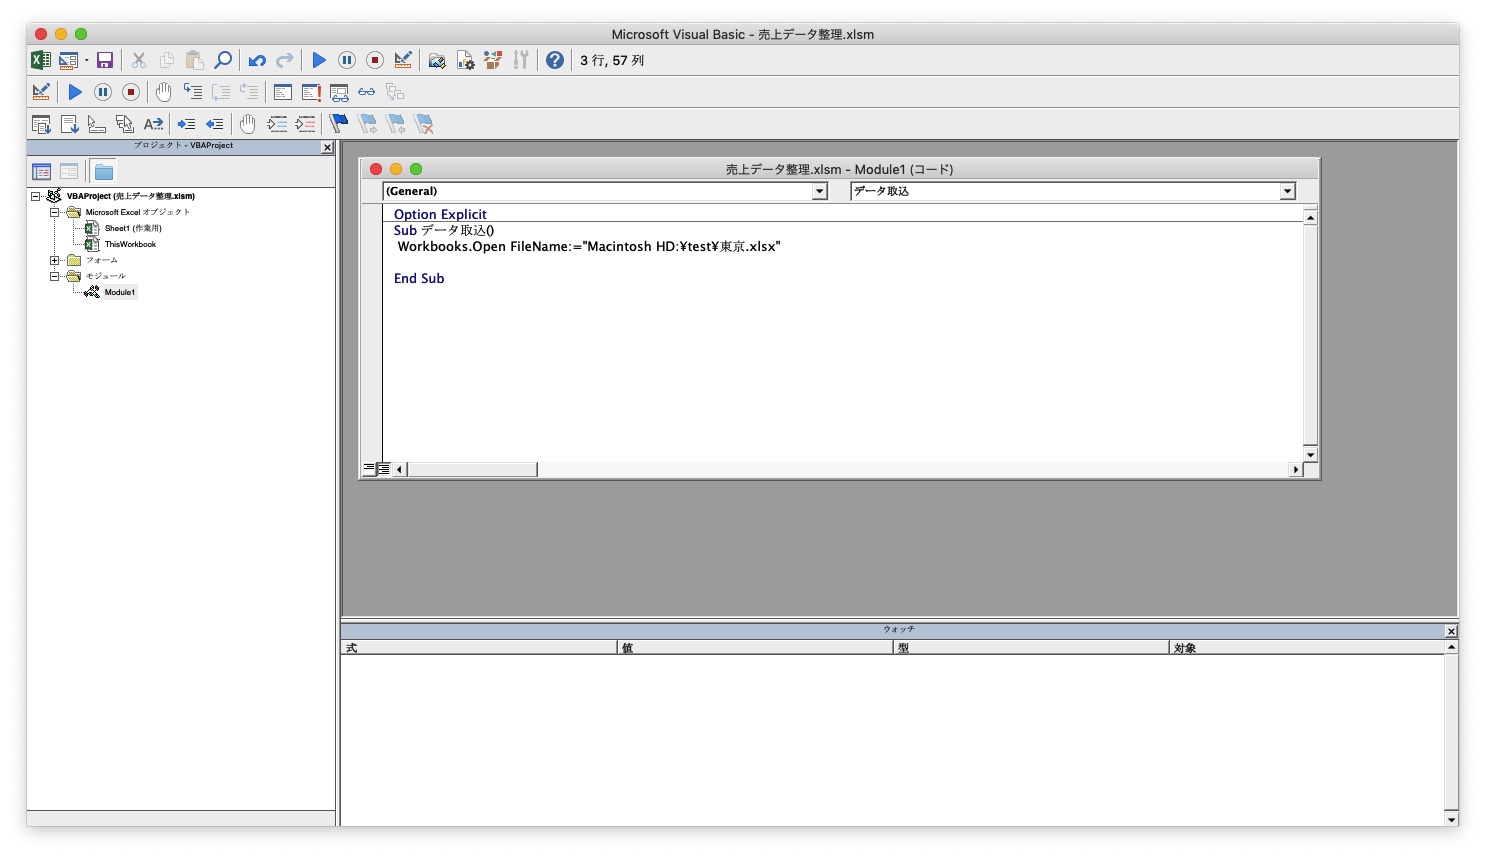Image resolution: width=1486 pixels, height=857 pixels.
Task: Outdent the selected code
Action: [x=215, y=124]
